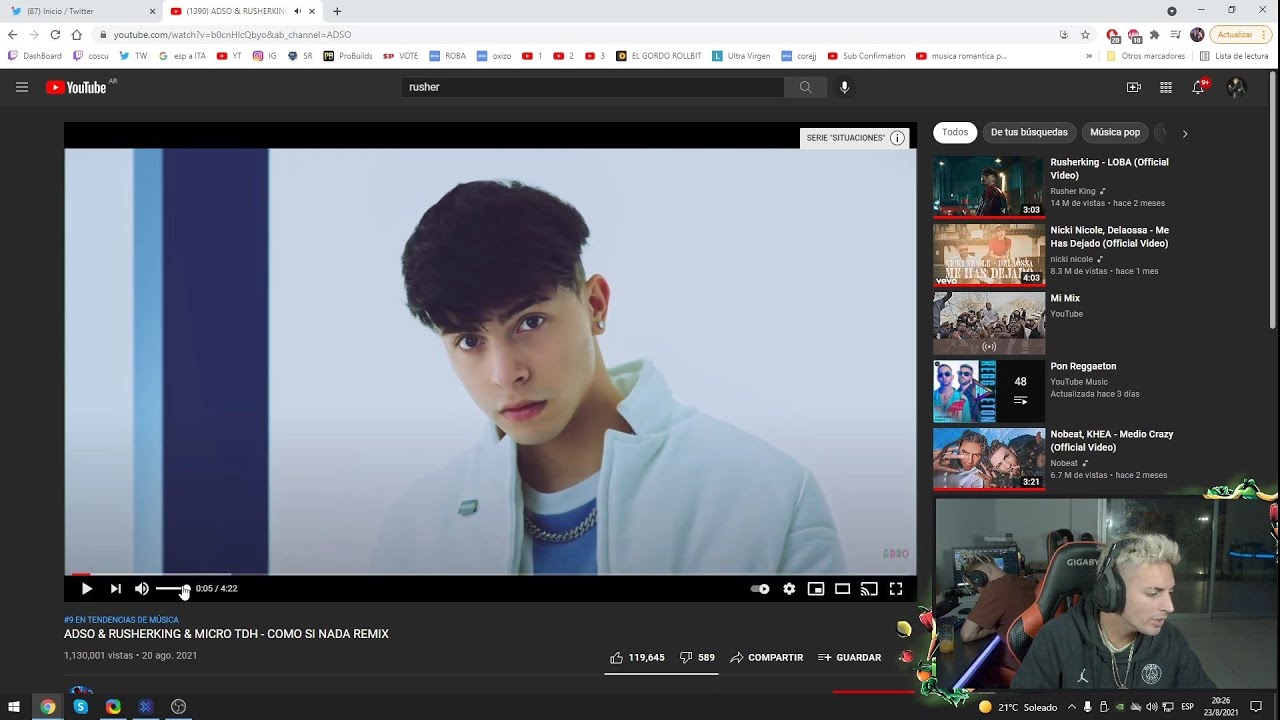
Task: Go back with the browser back arrow
Action: 12,34
